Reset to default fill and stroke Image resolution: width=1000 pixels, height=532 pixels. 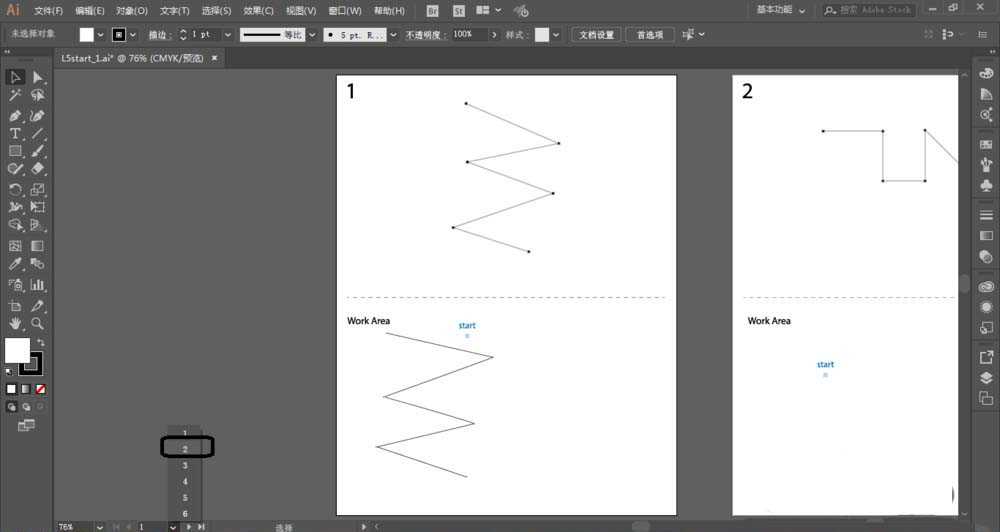(x=9, y=371)
